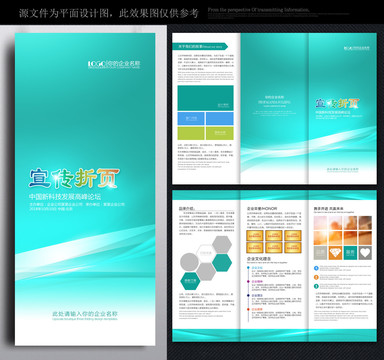Image resolution: width=384 pixels, height=360 pixels.
Task: Click the teal arrow heading banner on brochure
Action: coord(200,47)
